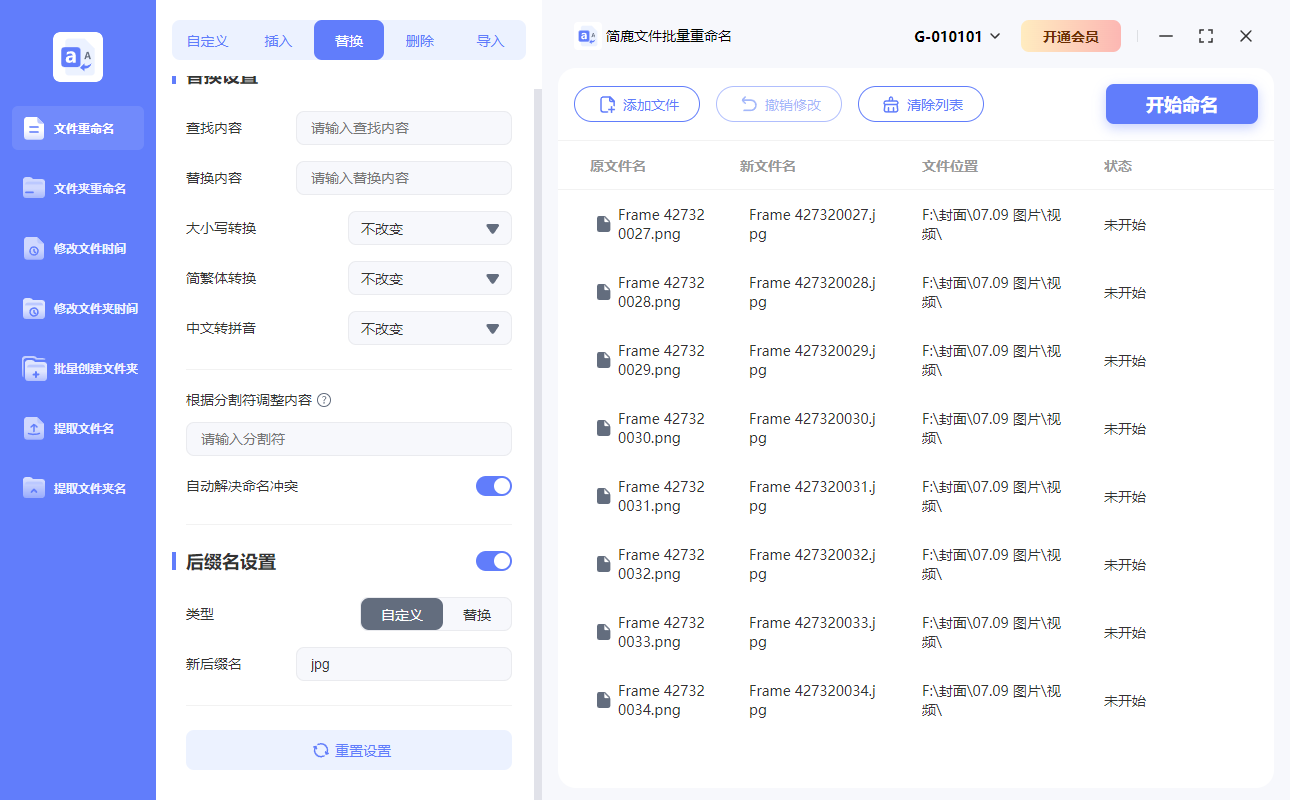This screenshot has height=800, width=1290.
Task: Switch to the 导入 tab
Action: coord(490,41)
